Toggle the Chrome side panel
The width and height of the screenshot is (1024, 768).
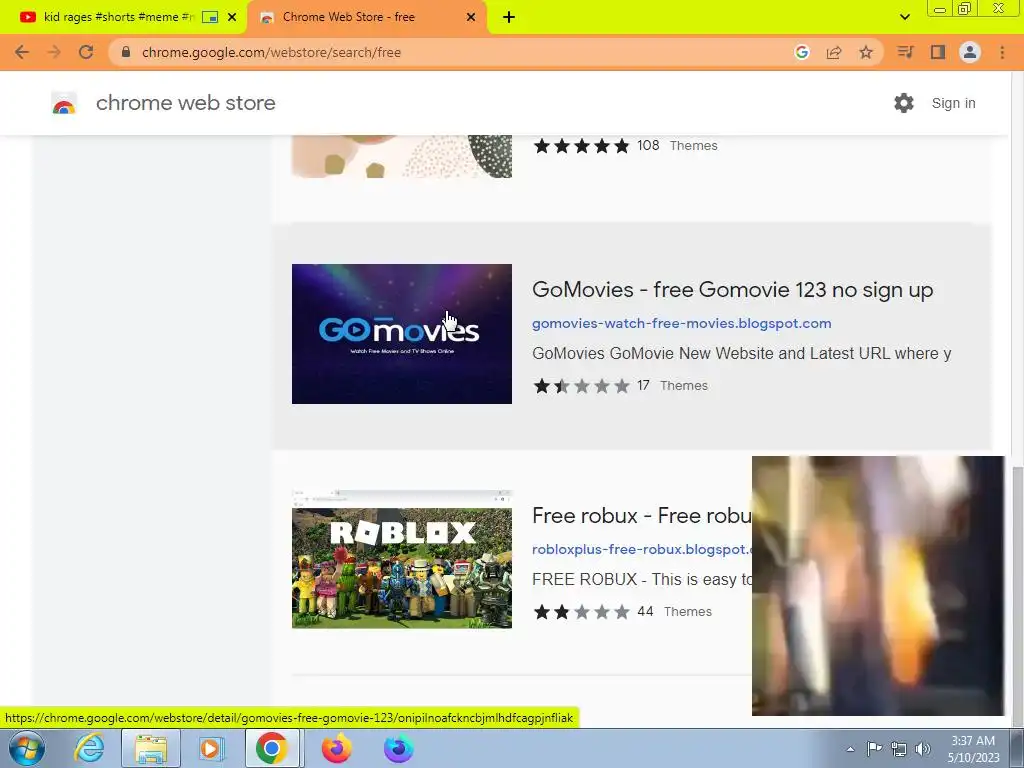(938, 52)
